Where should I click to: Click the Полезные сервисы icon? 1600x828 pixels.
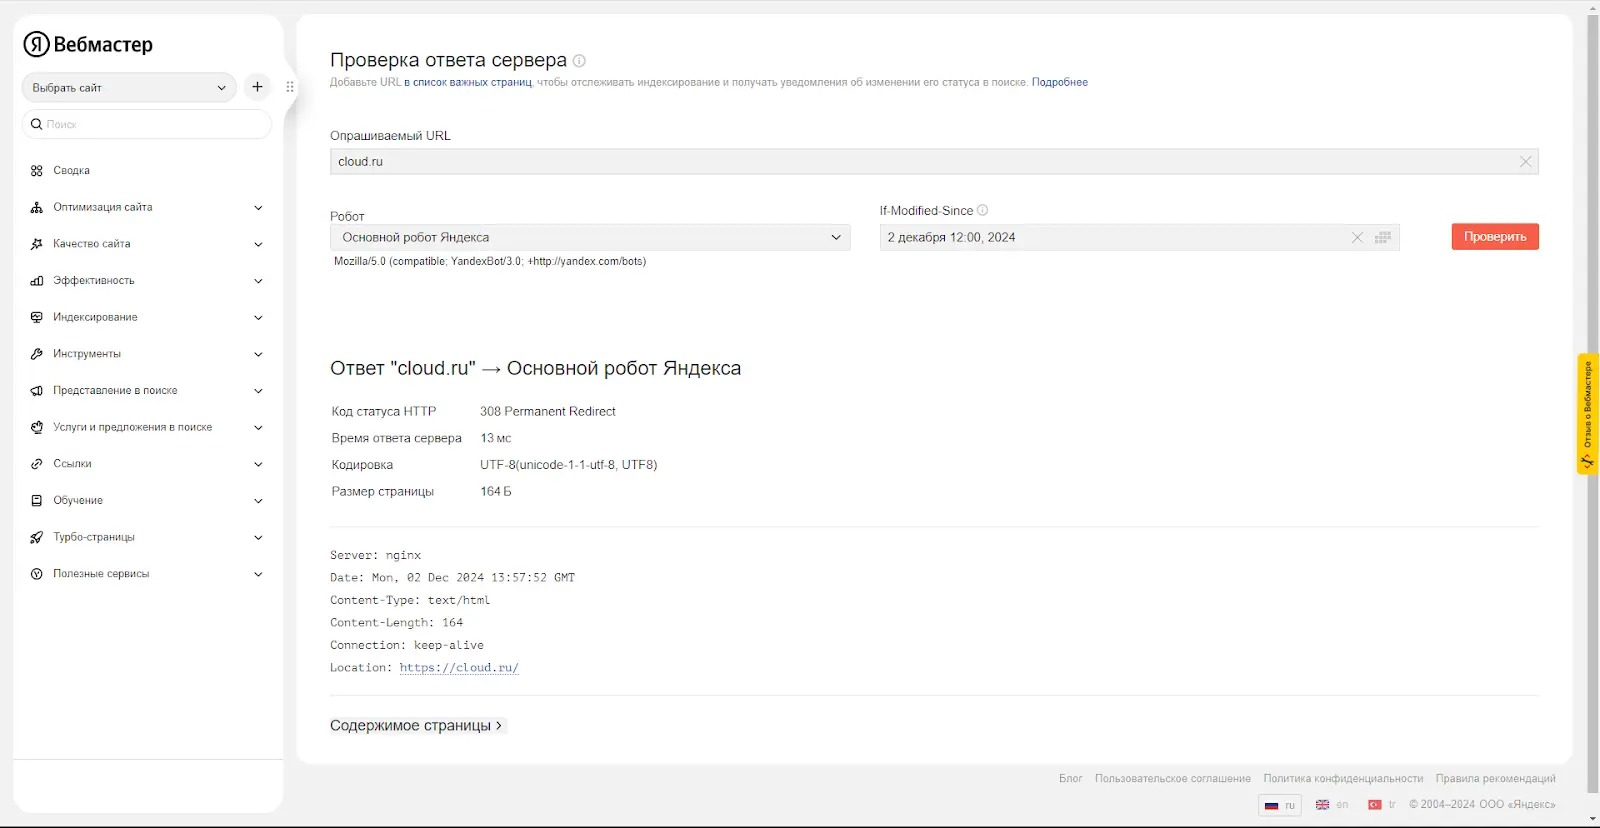tap(37, 574)
